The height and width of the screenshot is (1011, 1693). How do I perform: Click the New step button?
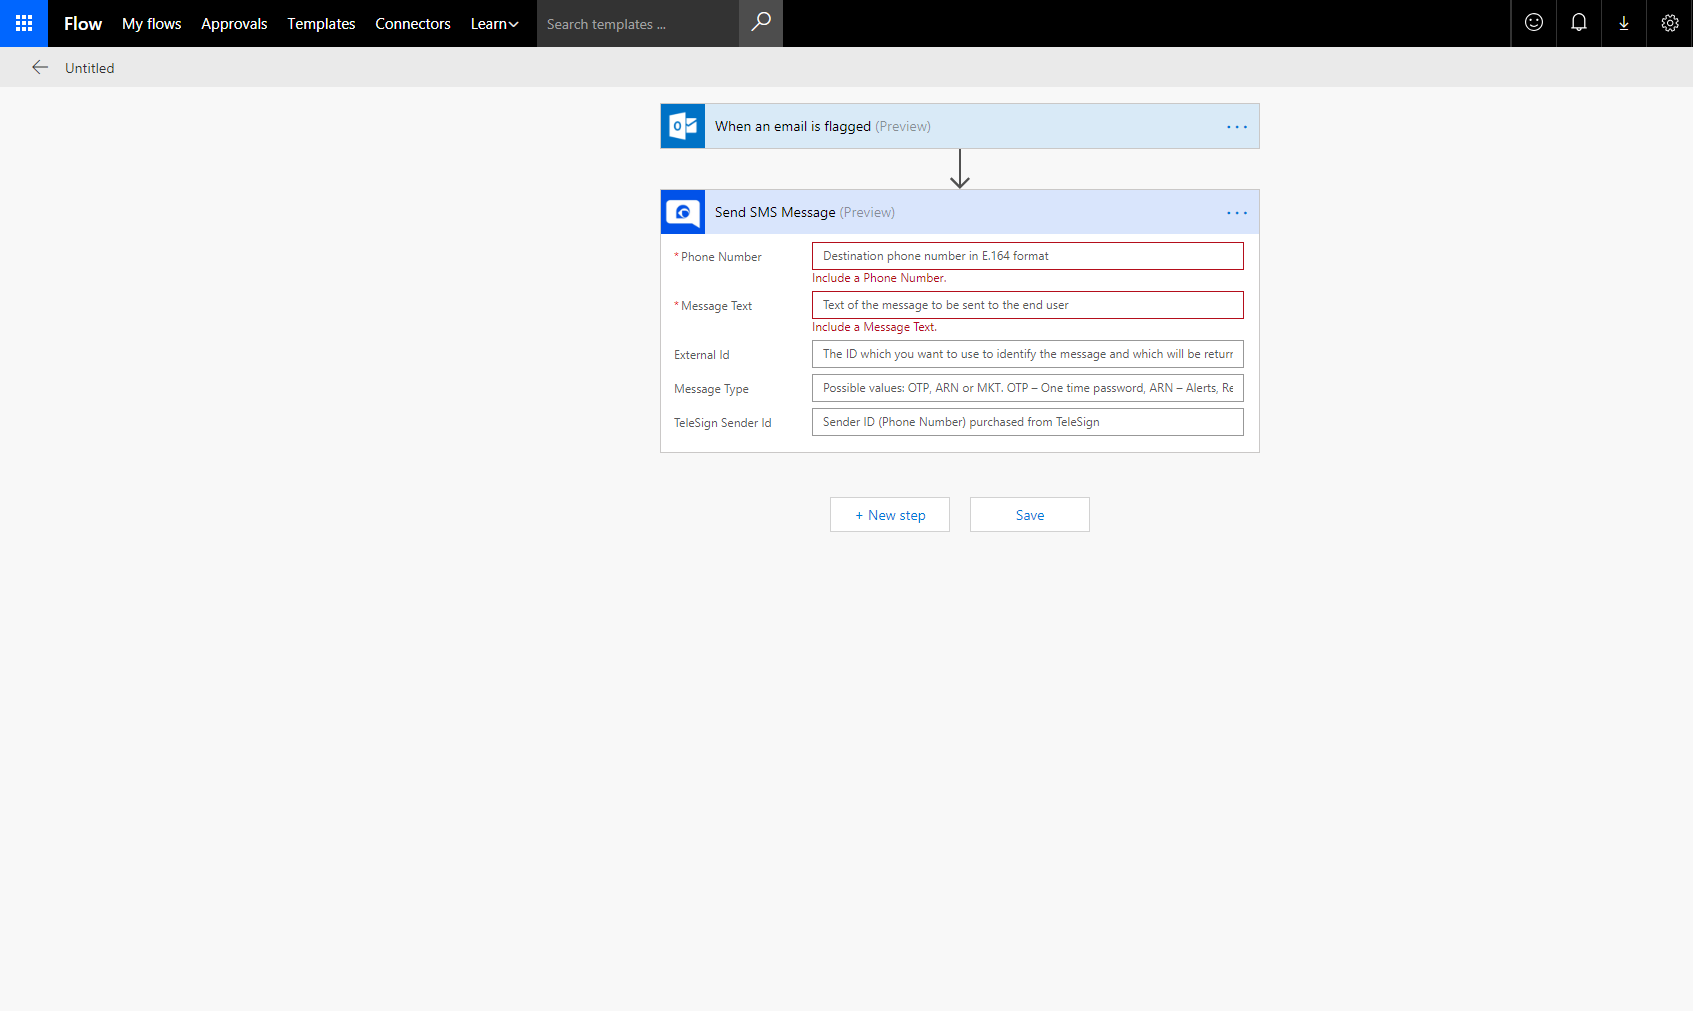(889, 514)
